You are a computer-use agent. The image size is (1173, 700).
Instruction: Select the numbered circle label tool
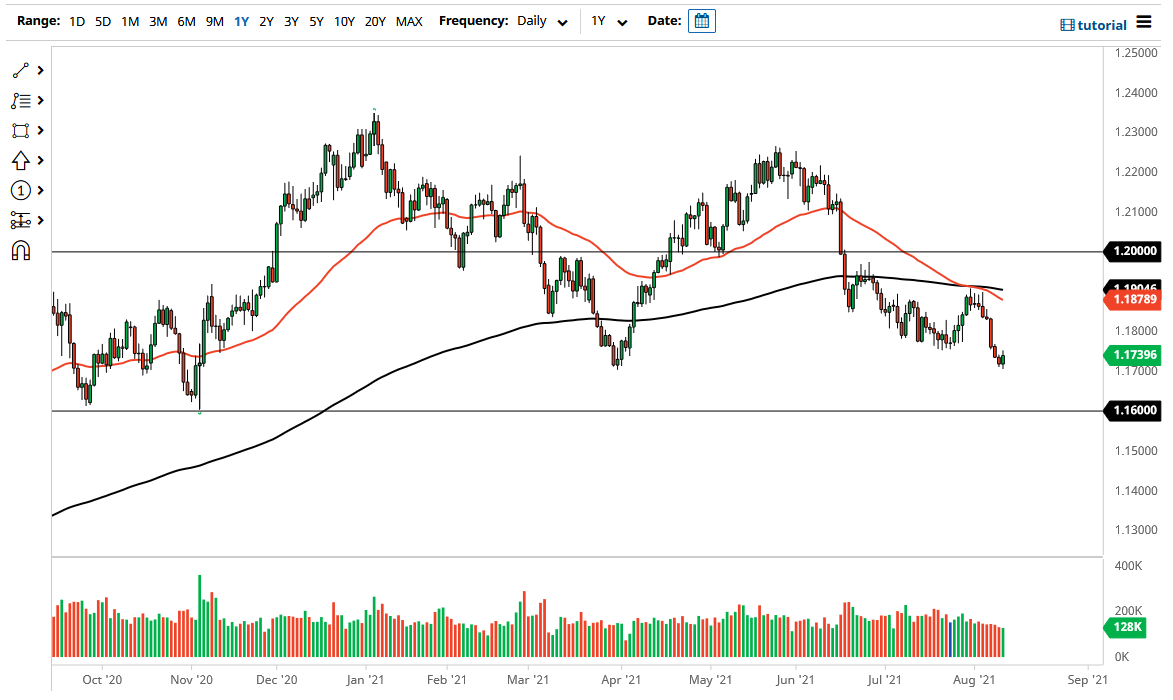[20, 190]
